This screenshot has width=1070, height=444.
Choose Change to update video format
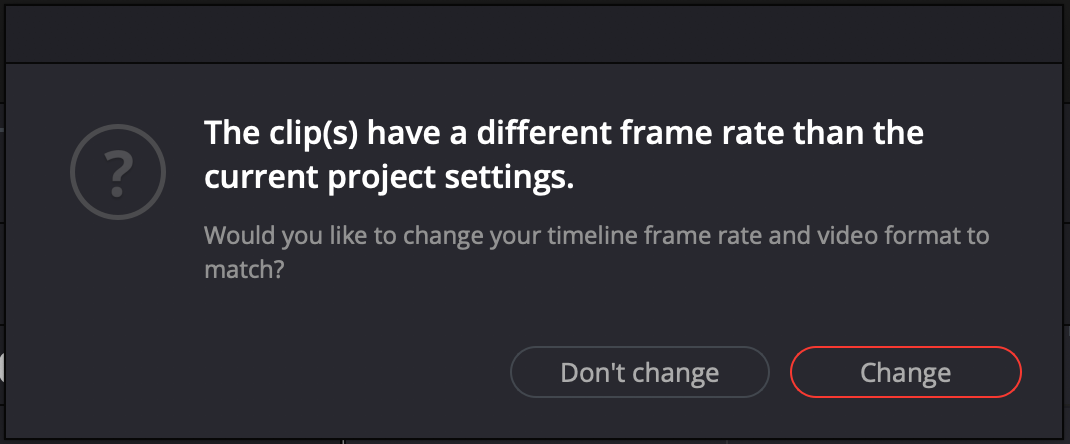pyautogui.click(x=905, y=373)
